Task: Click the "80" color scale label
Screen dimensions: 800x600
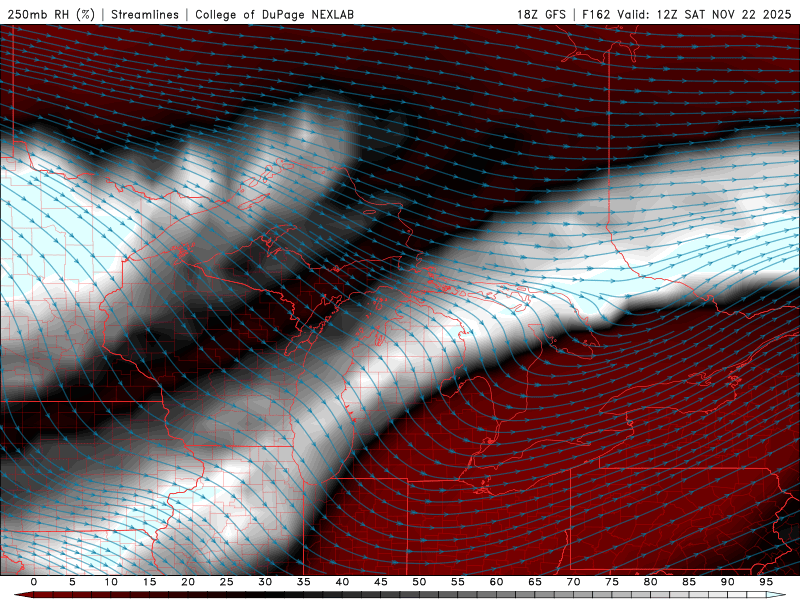Action: 650,582
